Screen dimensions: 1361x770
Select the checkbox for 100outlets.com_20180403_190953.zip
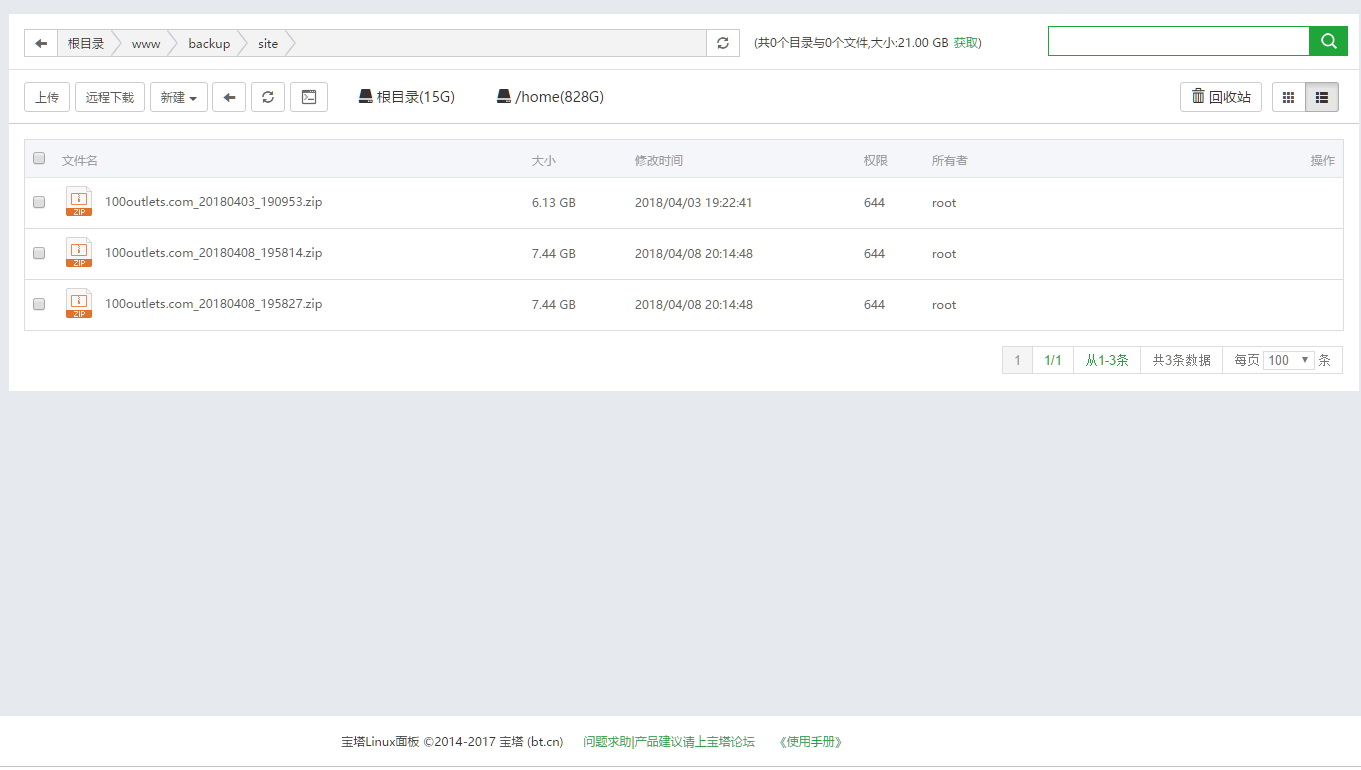click(x=38, y=202)
